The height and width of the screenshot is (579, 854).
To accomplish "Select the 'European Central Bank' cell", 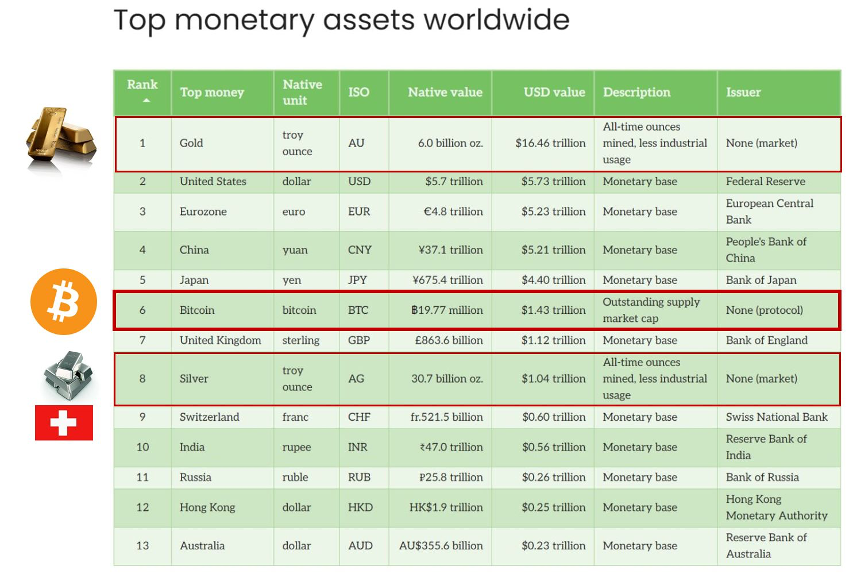I will pyautogui.click(x=779, y=212).
